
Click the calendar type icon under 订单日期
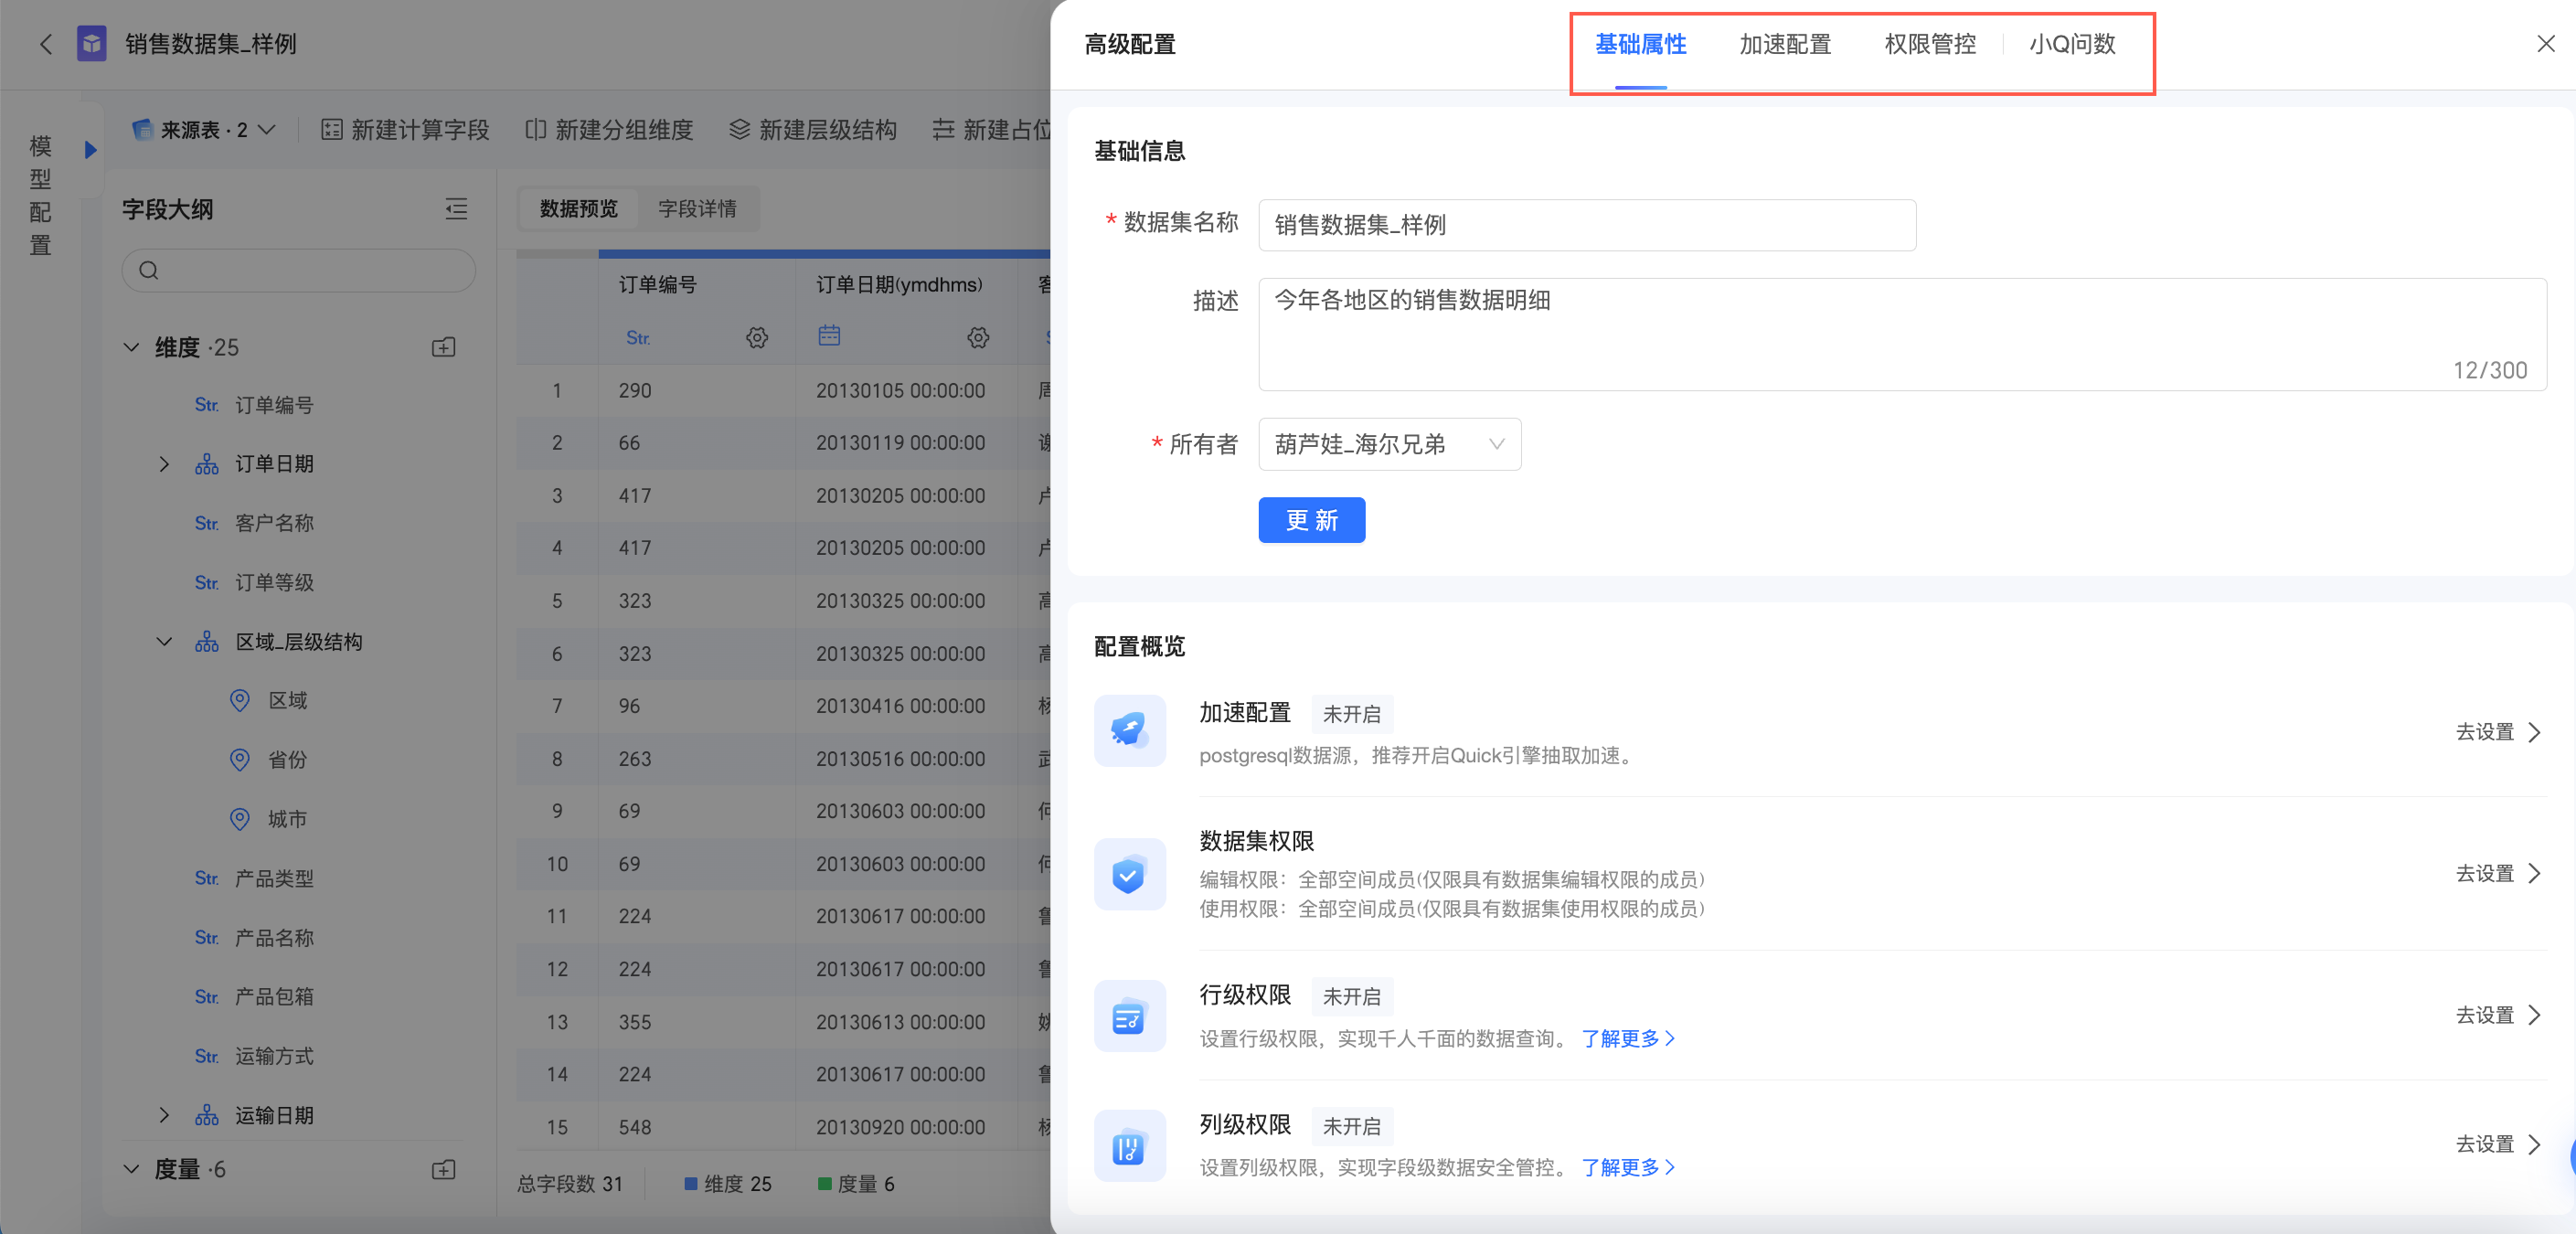[x=829, y=335]
